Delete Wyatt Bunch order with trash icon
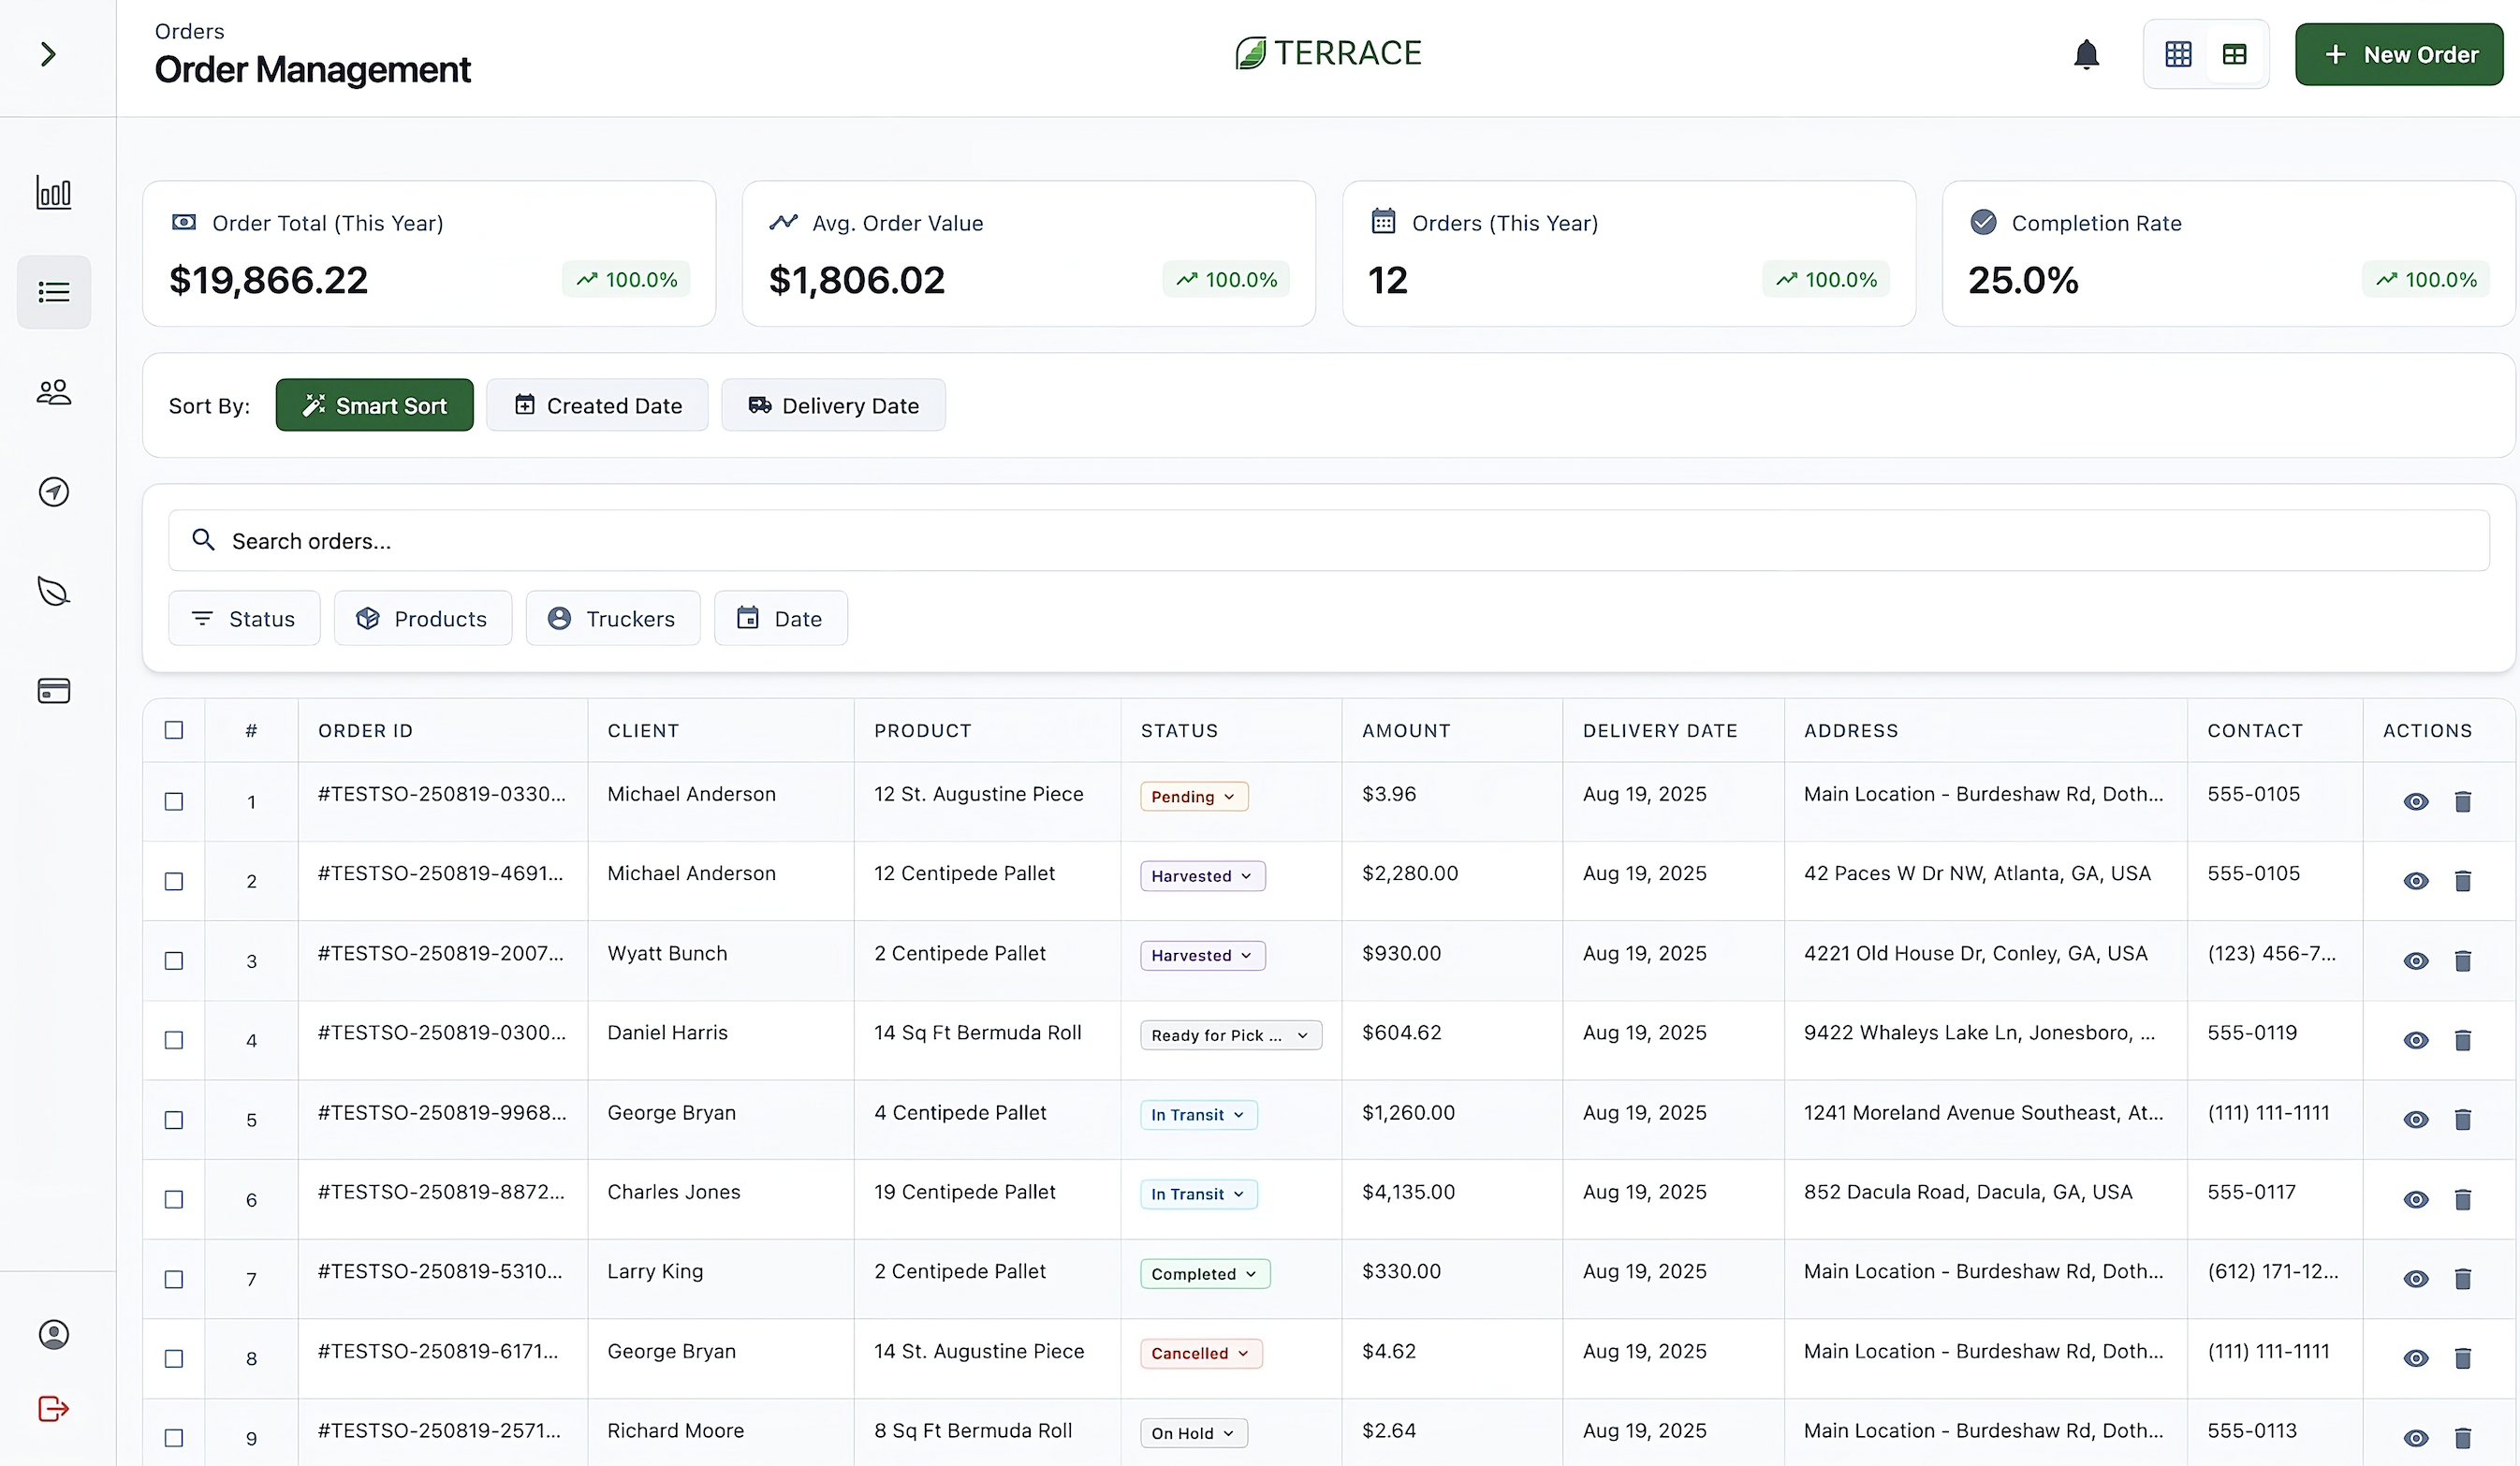This screenshot has height=1466, width=2520. point(2462,961)
